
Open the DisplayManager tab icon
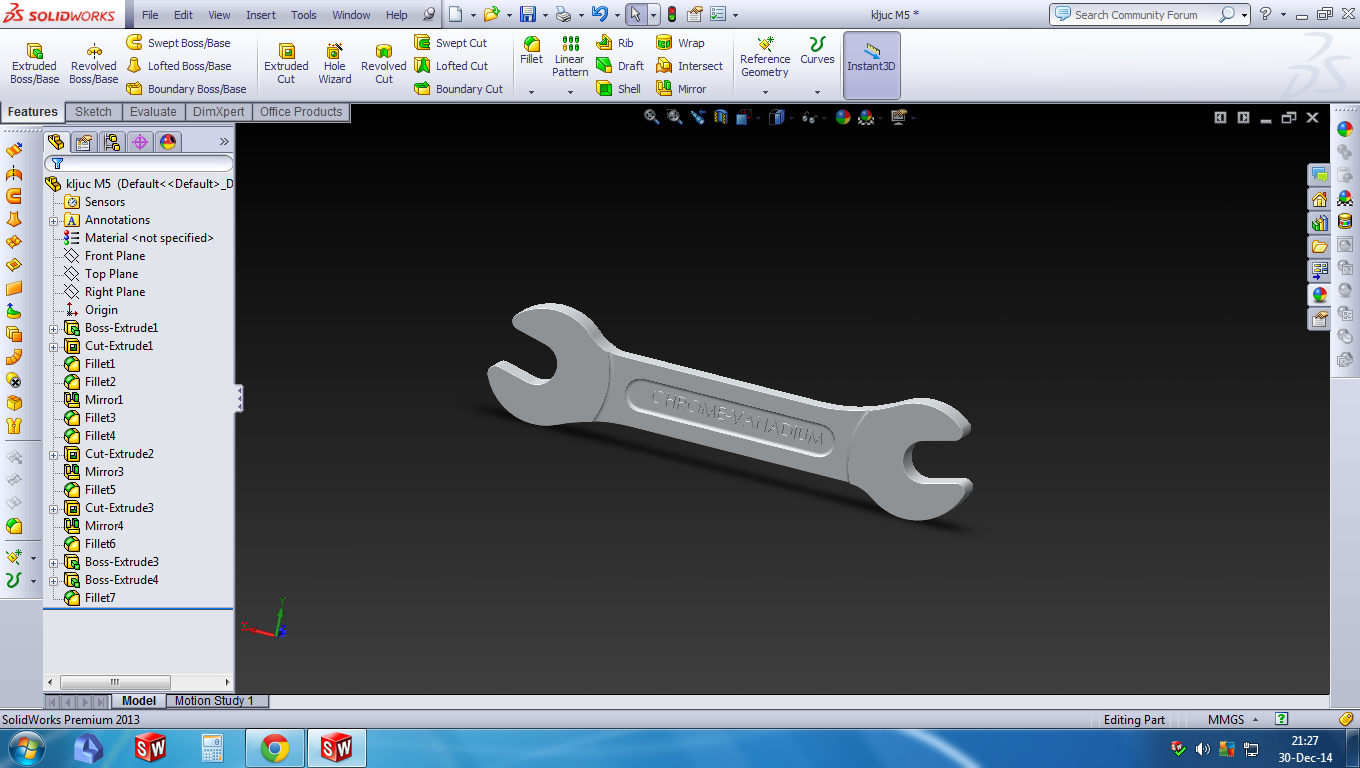coord(168,142)
